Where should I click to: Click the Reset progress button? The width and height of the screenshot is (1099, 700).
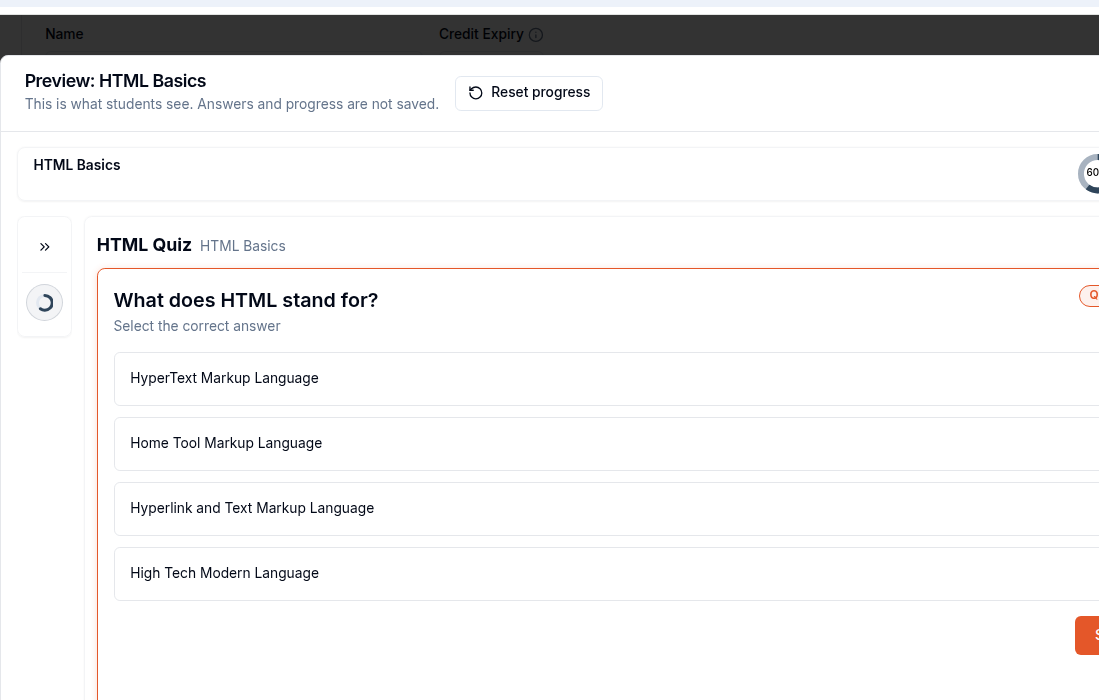point(528,93)
